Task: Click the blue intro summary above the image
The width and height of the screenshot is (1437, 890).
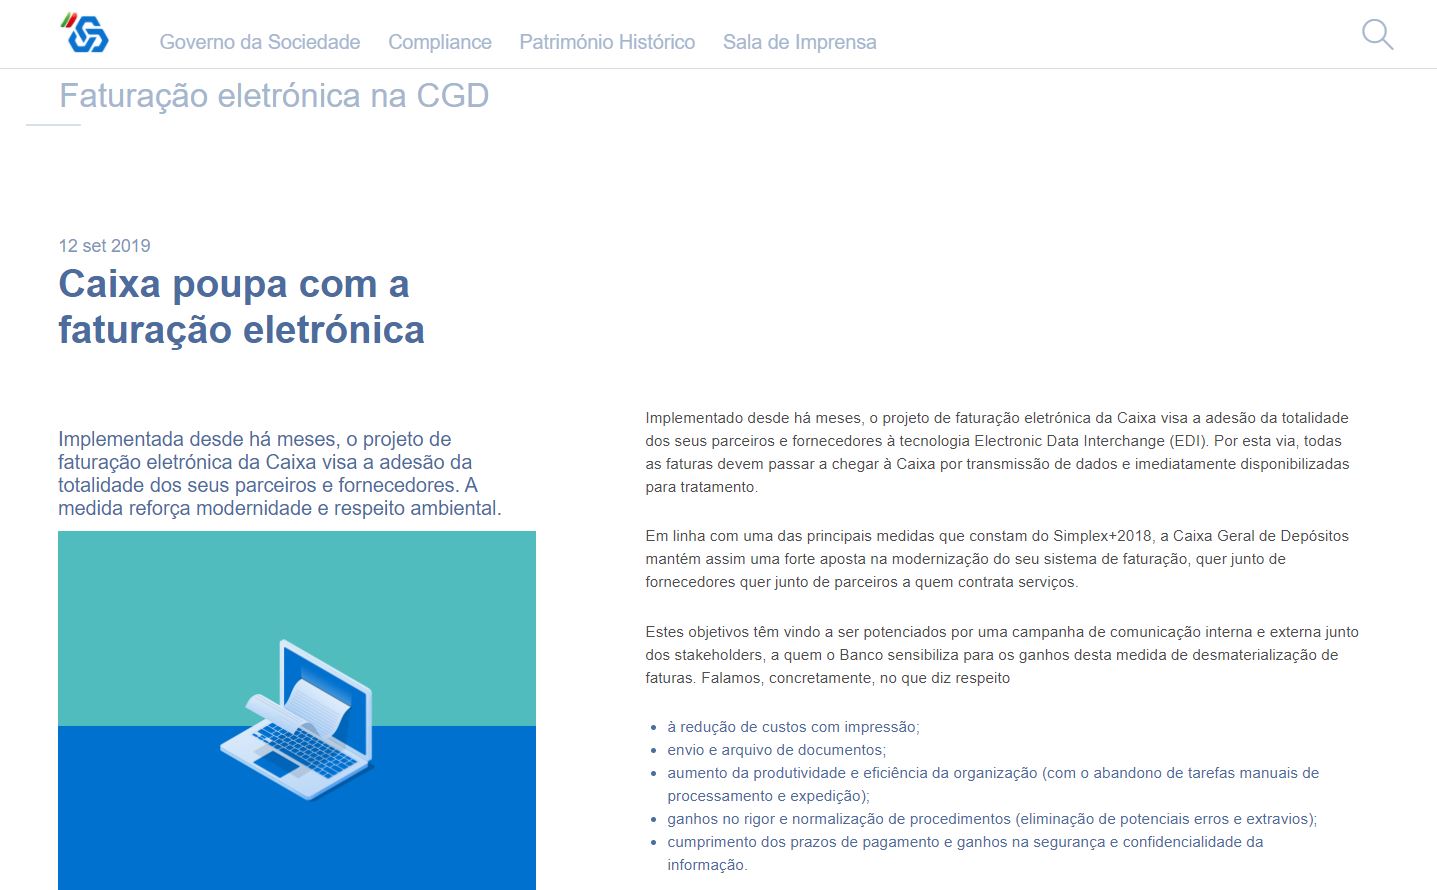Action: pyautogui.click(x=279, y=473)
